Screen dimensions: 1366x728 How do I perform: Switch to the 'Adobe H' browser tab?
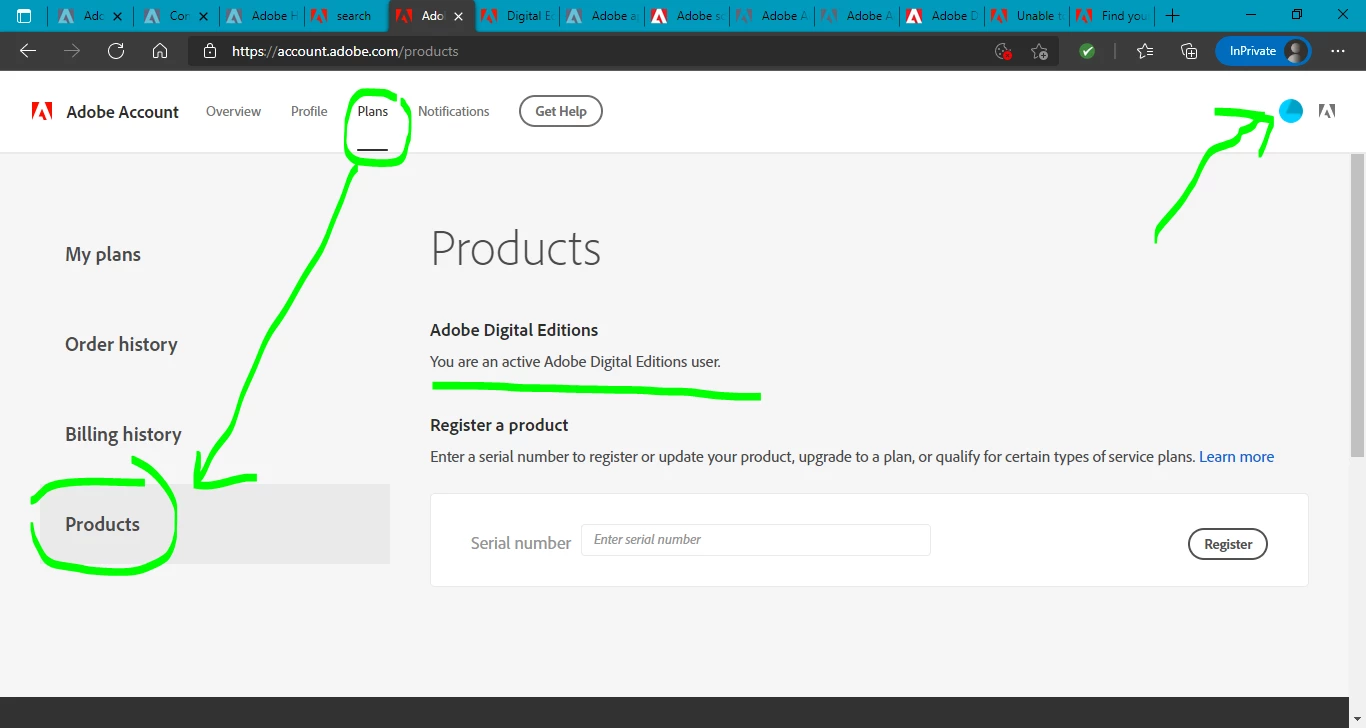260,16
